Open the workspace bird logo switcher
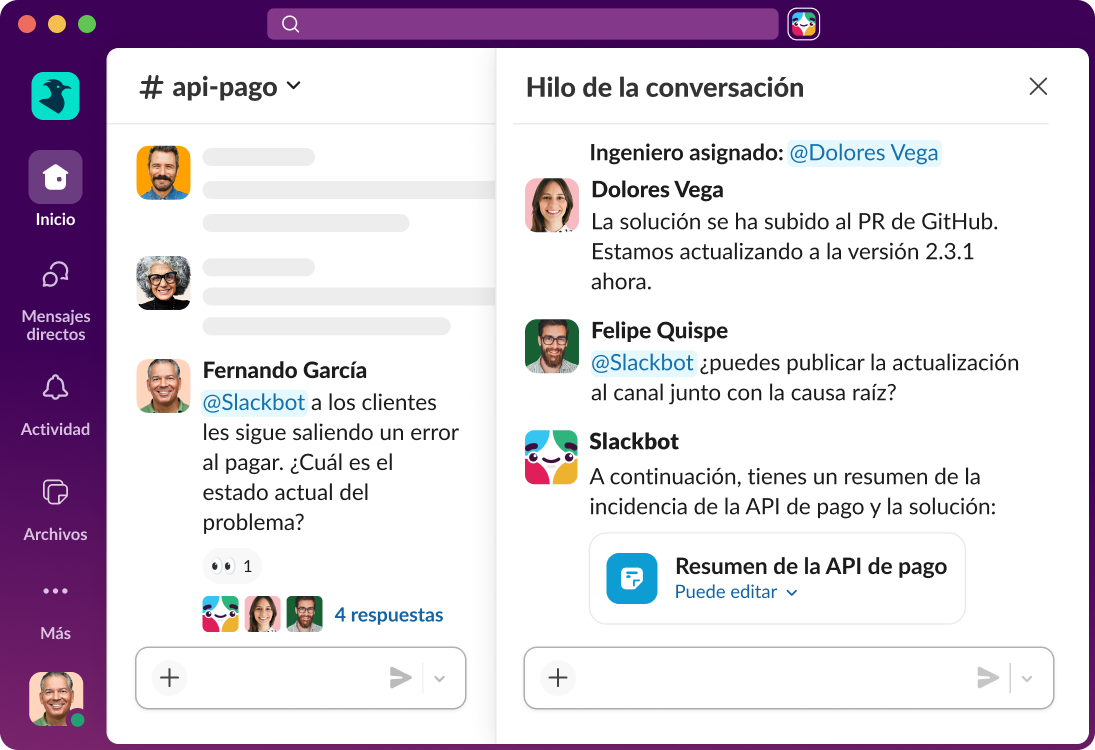The image size is (1095, 750). [55, 96]
